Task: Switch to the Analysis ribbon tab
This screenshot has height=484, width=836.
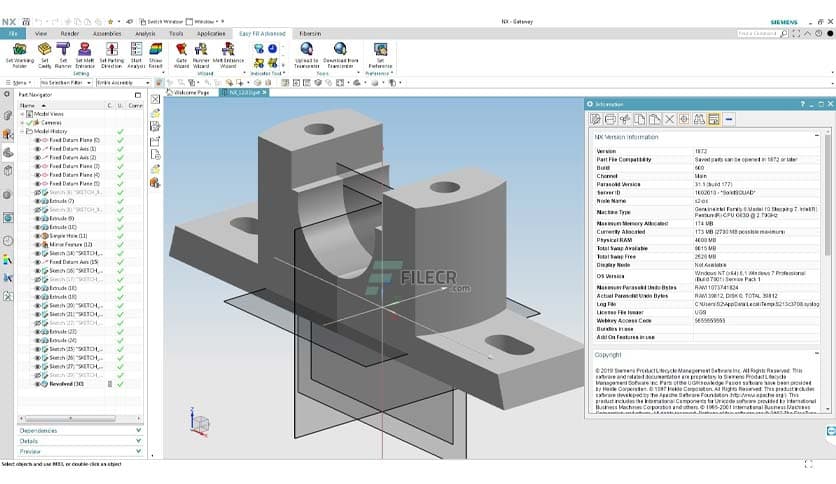Action: pyautogui.click(x=145, y=33)
